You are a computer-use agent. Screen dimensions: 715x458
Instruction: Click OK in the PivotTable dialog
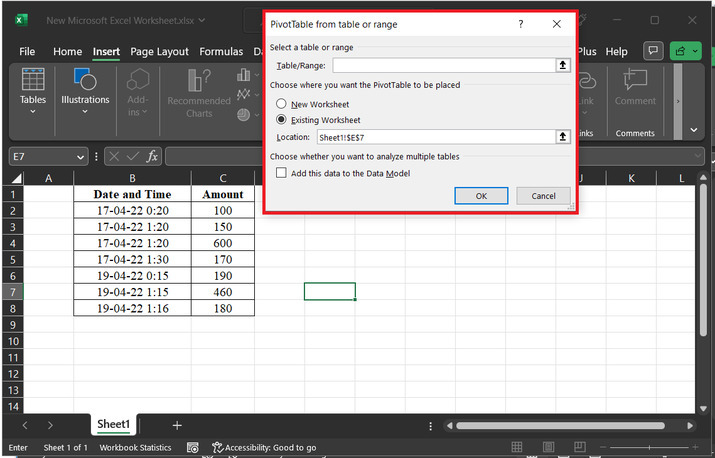tap(481, 196)
